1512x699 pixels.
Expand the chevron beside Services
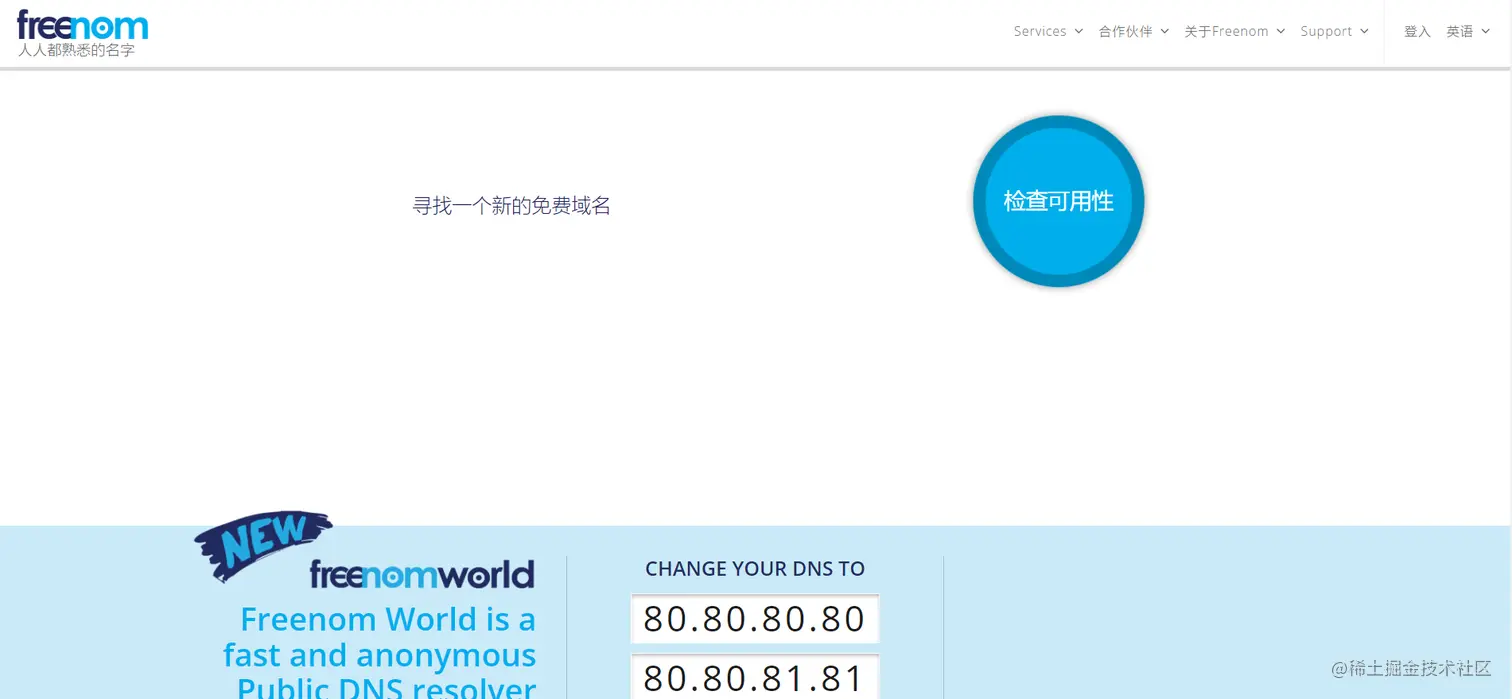coord(1078,31)
